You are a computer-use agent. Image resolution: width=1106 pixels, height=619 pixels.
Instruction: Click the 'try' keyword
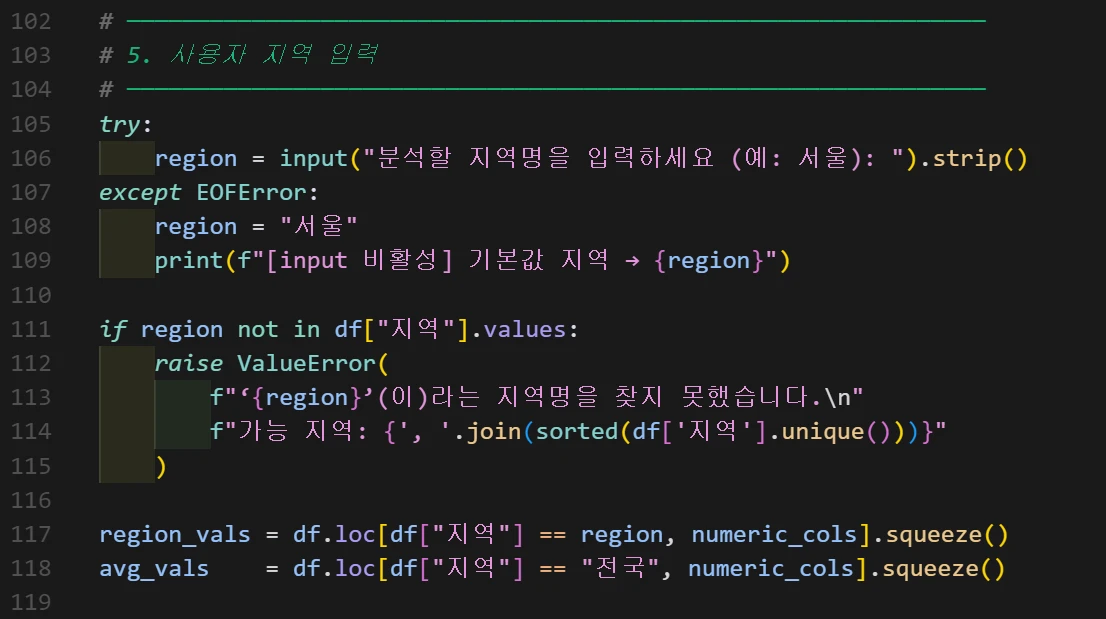click(x=120, y=124)
